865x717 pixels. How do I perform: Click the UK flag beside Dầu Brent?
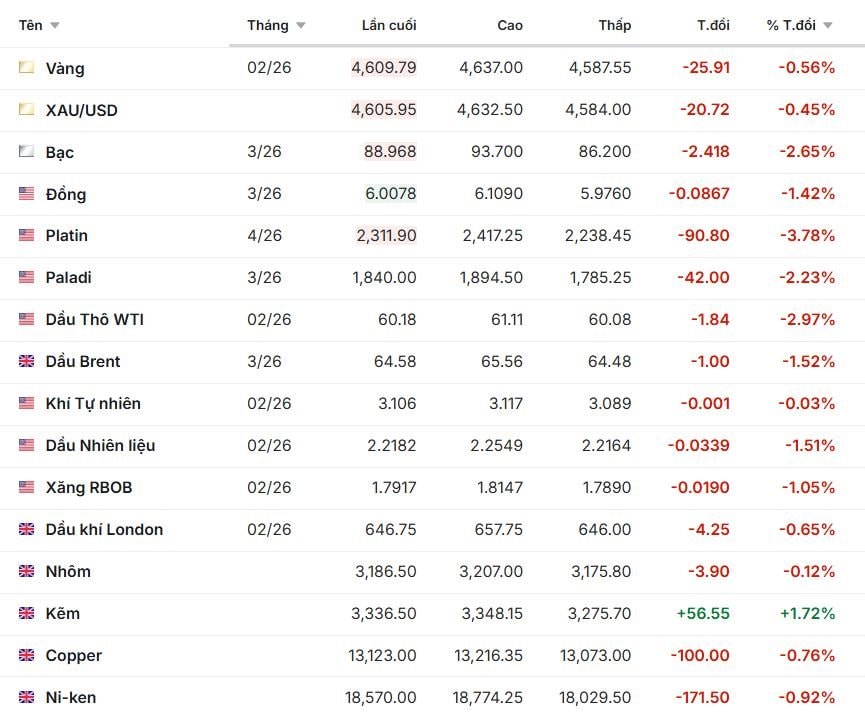26,362
